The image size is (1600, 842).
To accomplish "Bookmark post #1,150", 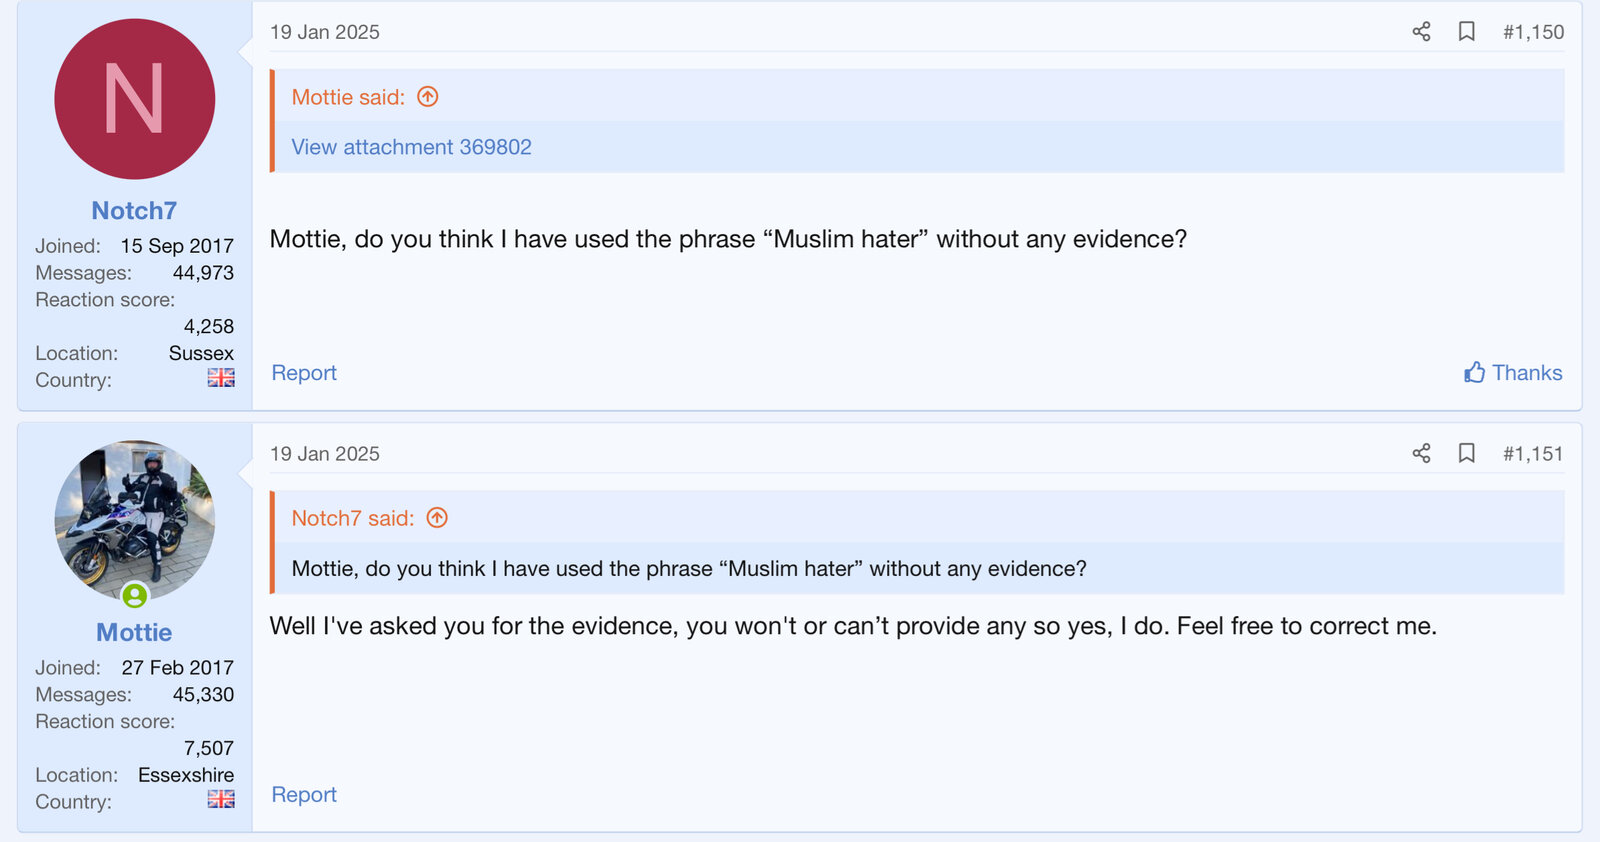I will coord(1467,32).
